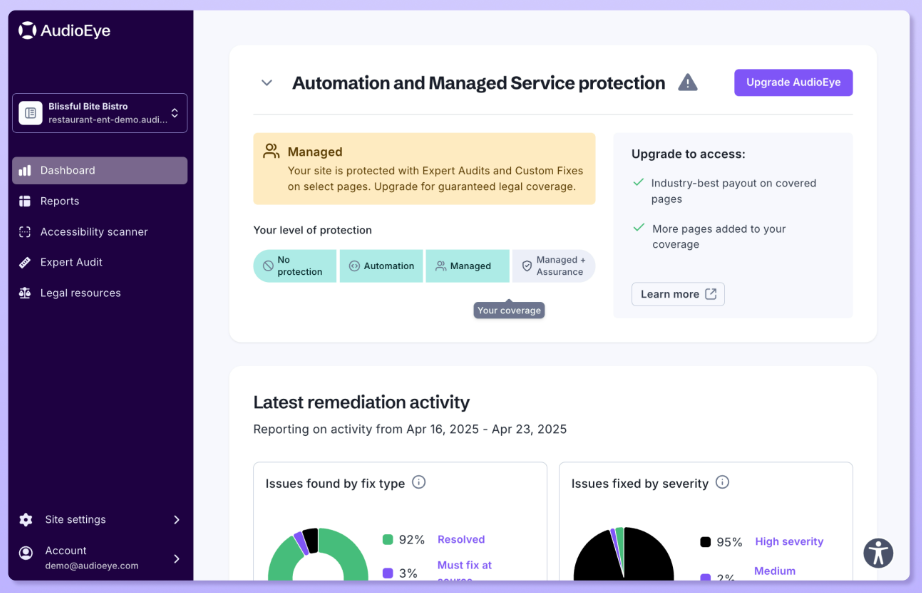The width and height of the screenshot is (922, 593).
Task: Click the Apr 16, 2025 - Apr 23, 2025 date text
Action: 486,429
